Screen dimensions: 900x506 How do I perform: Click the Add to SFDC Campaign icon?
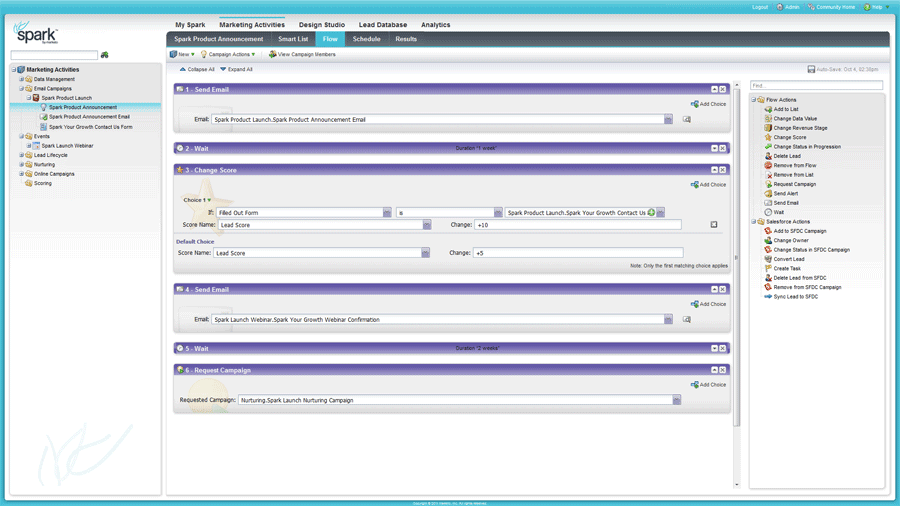[768, 231]
